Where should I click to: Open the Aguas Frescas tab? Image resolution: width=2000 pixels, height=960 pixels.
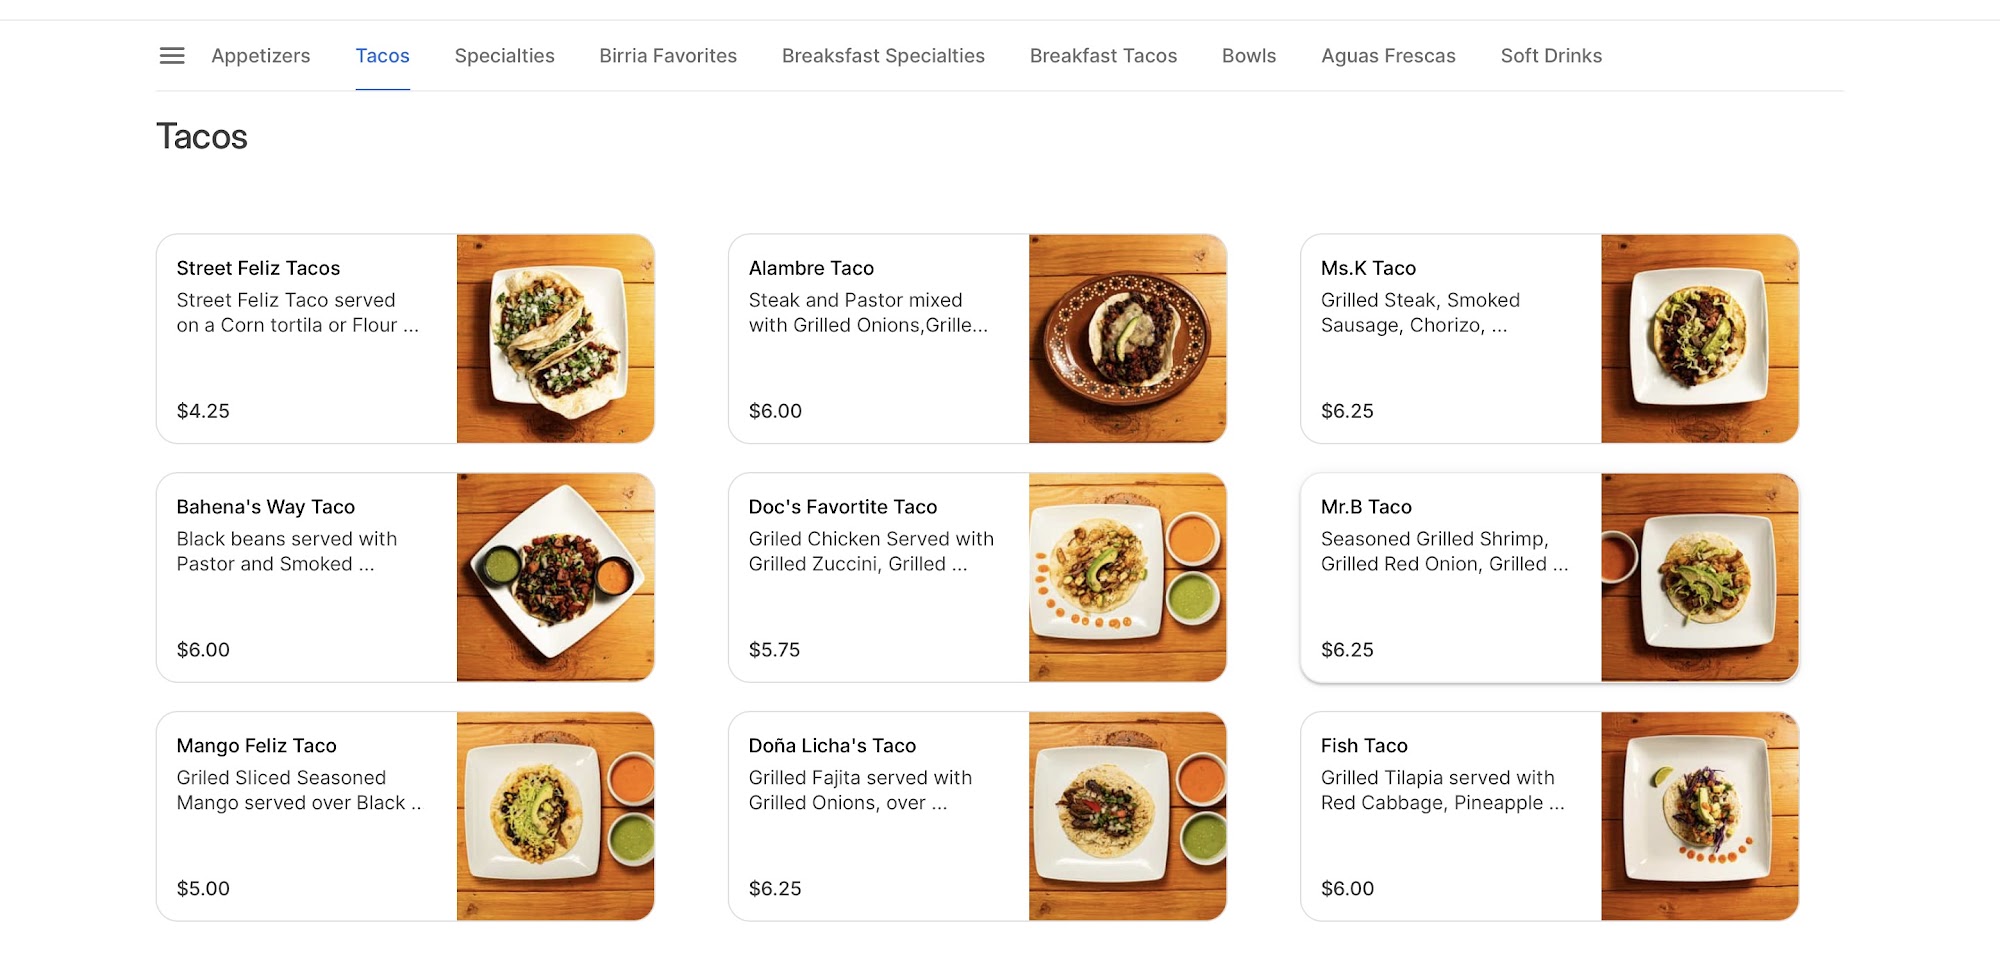[x=1388, y=56]
